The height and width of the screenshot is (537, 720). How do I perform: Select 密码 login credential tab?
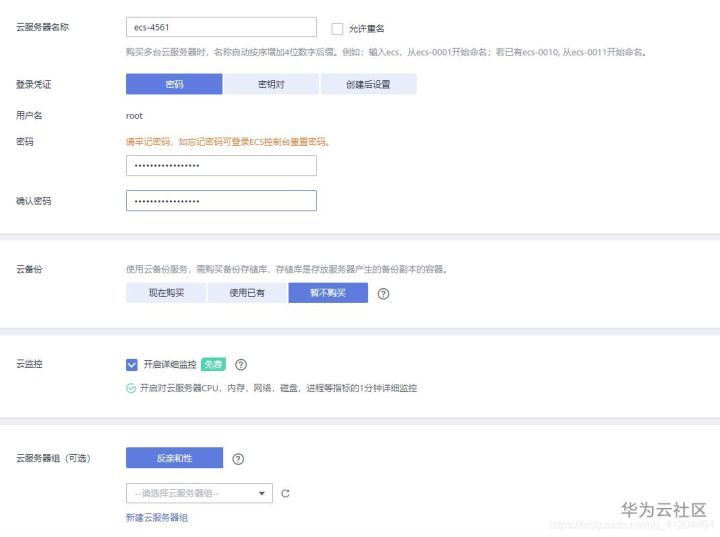174,84
